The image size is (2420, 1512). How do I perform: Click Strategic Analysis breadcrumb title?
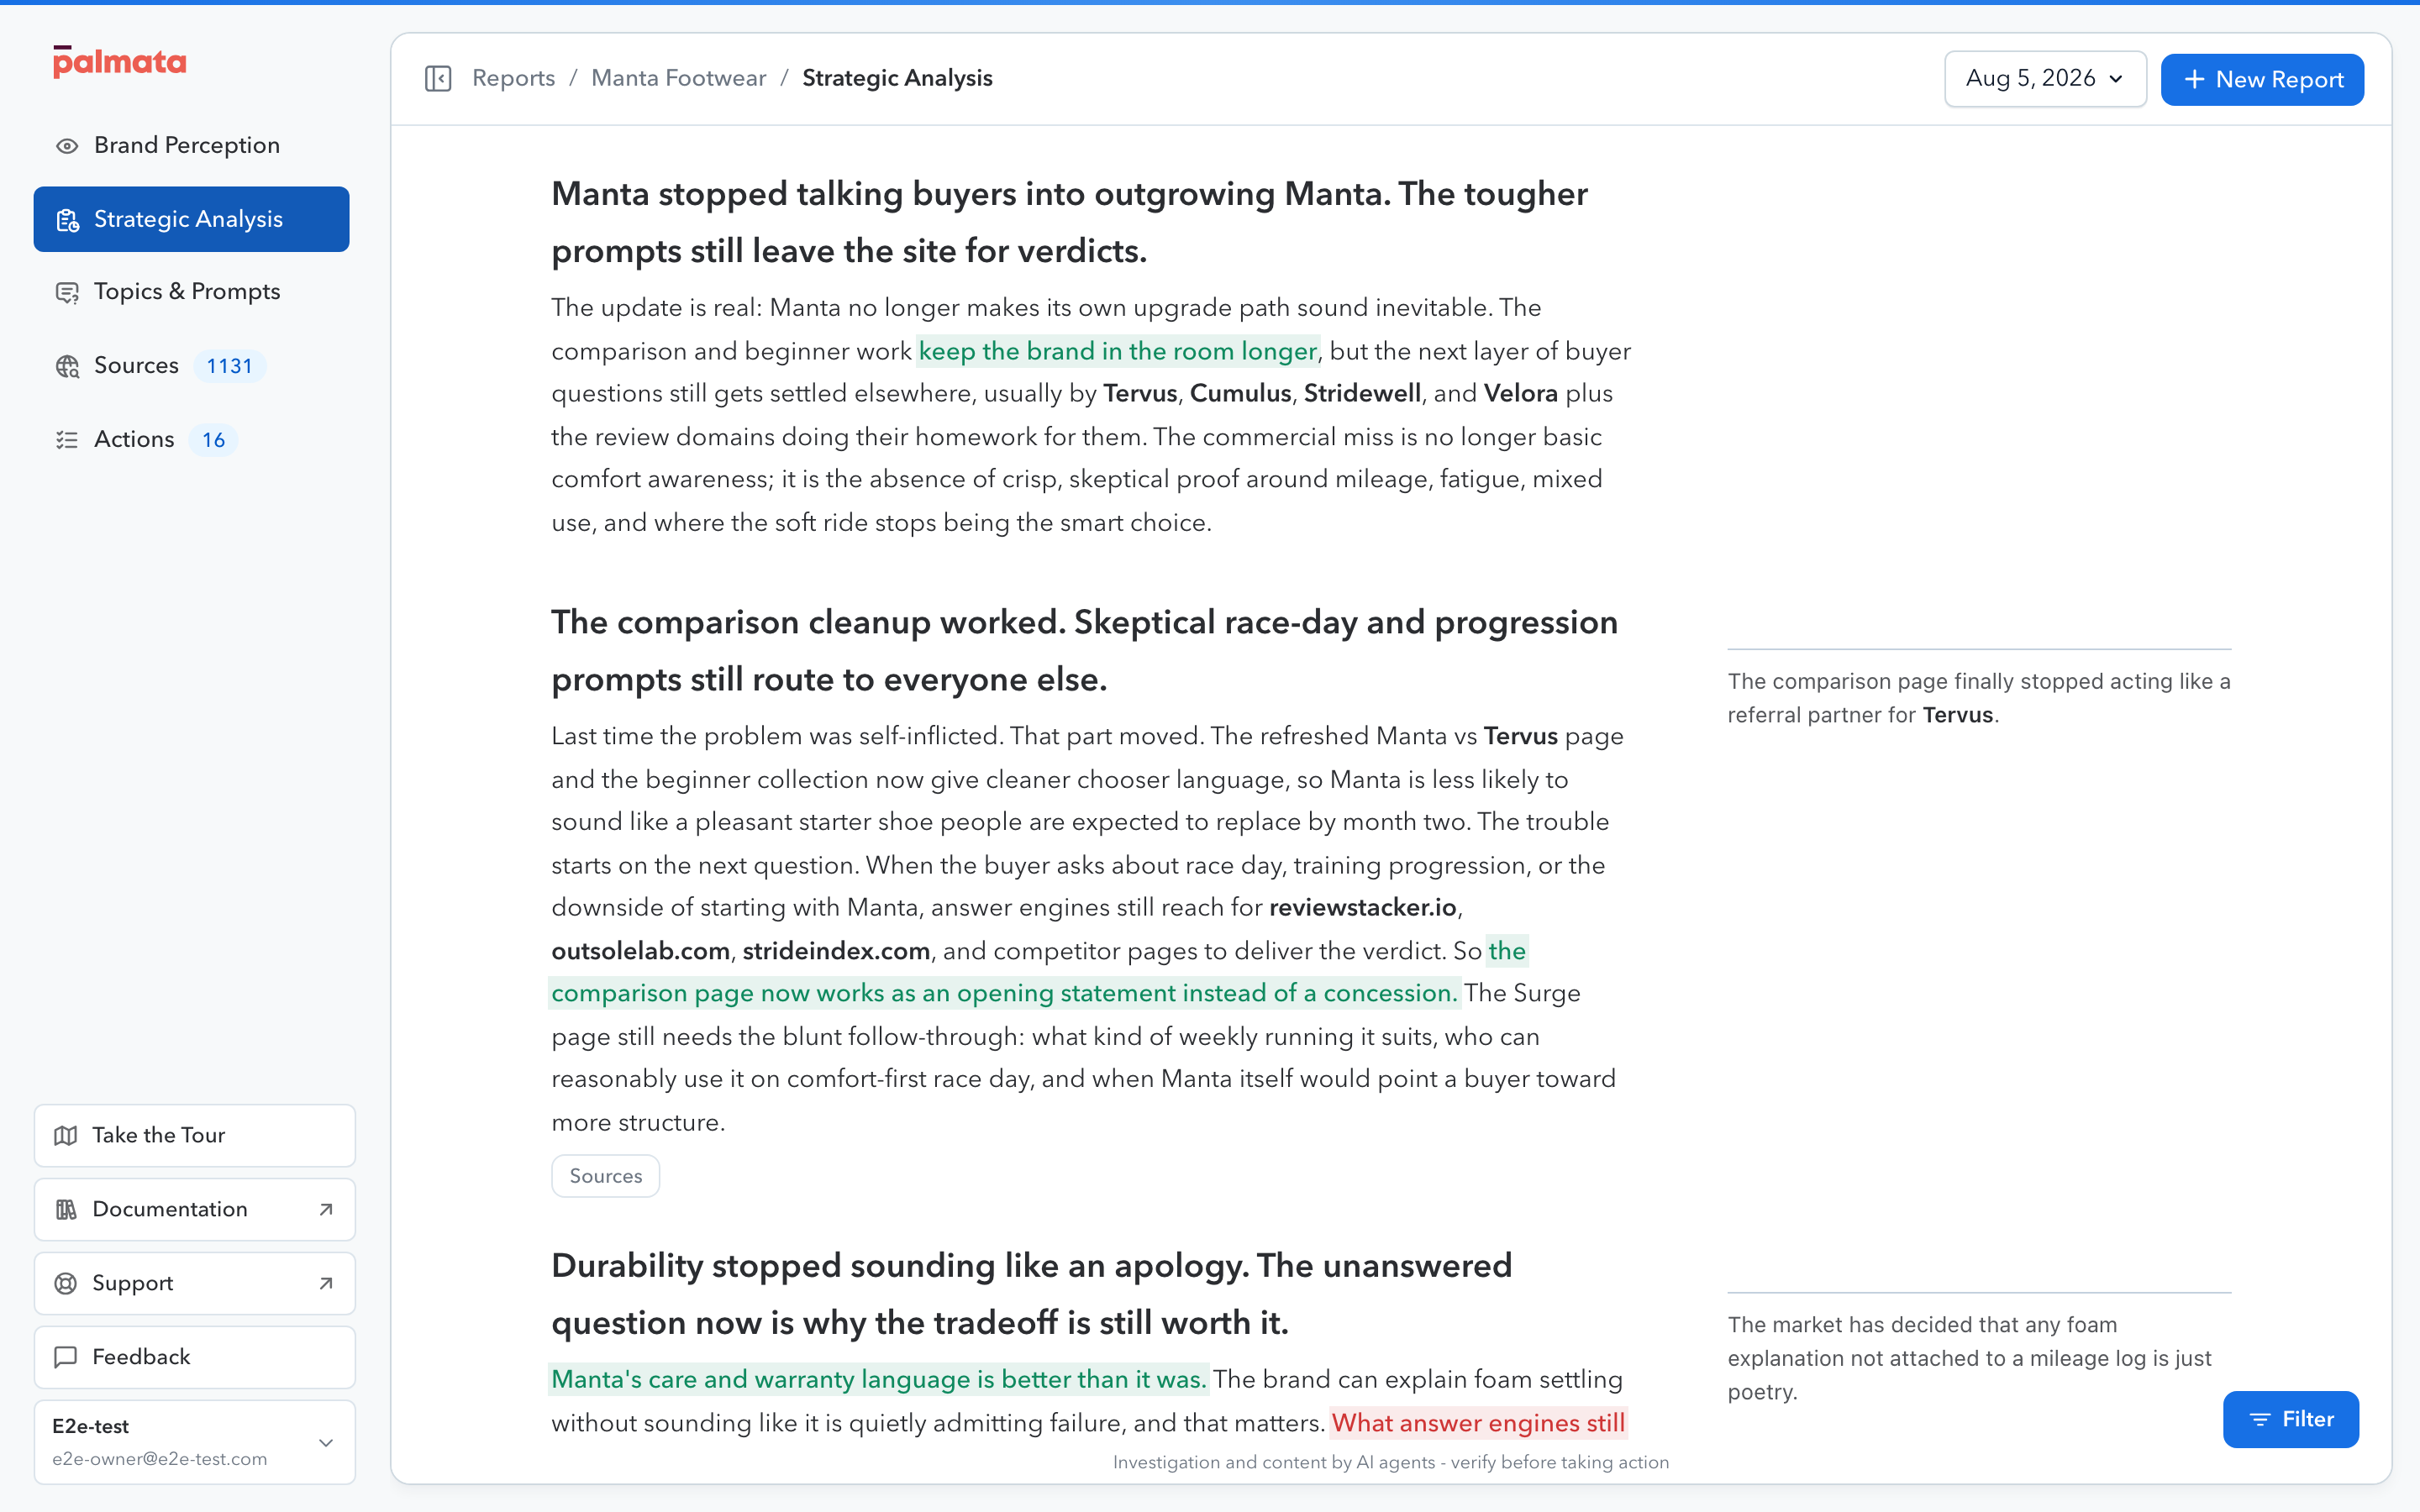(897, 78)
